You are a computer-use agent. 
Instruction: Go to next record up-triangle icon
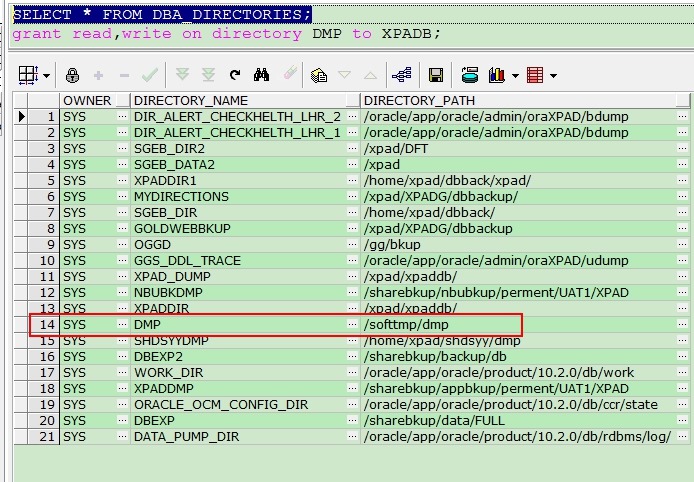tap(370, 76)
